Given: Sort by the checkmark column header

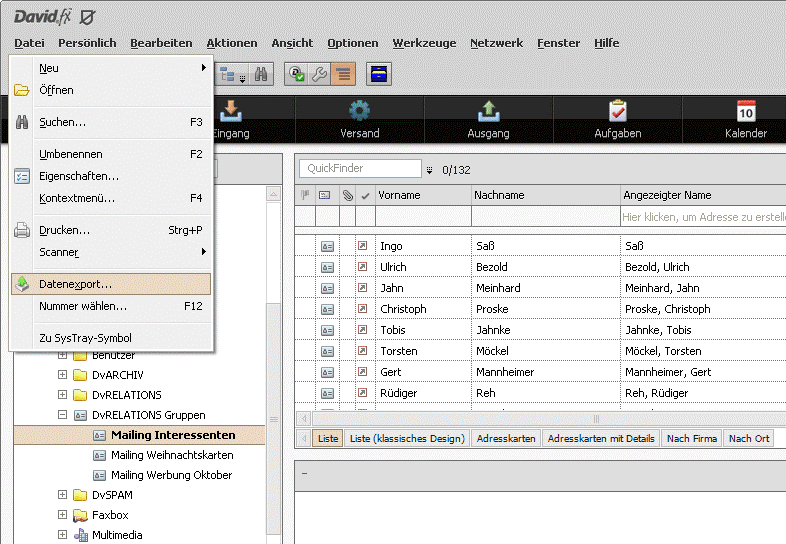Looking at the screenshot, I should 365,196.
